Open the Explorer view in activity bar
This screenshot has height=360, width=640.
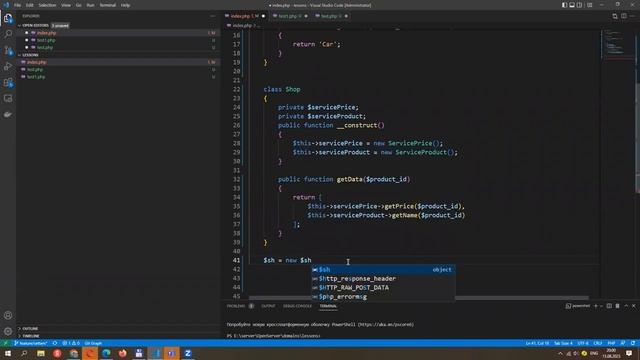point(8,18)
